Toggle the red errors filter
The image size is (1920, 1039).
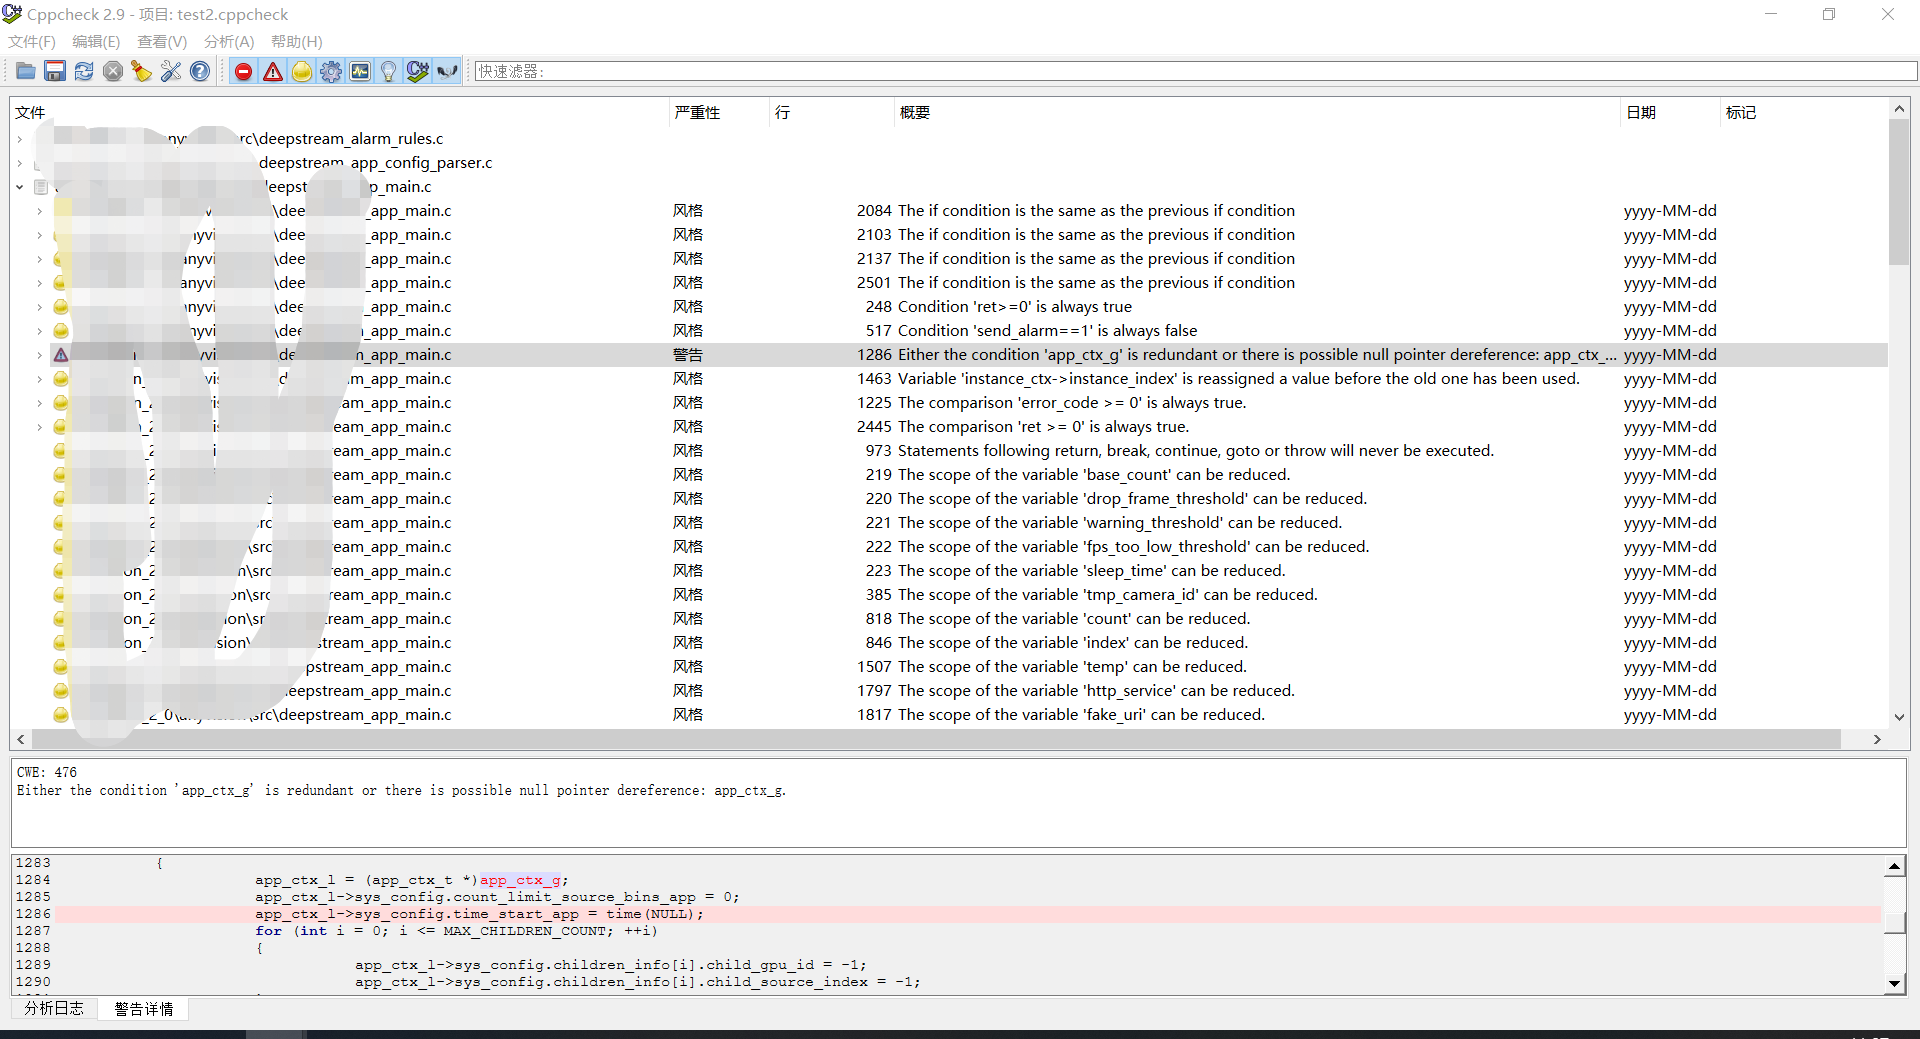(243, 71)
